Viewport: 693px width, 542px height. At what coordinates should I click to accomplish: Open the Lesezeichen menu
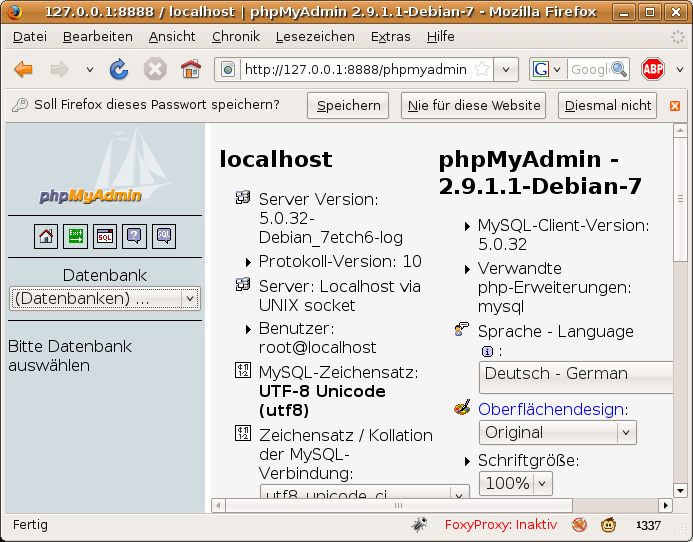(x=315, y=37)
